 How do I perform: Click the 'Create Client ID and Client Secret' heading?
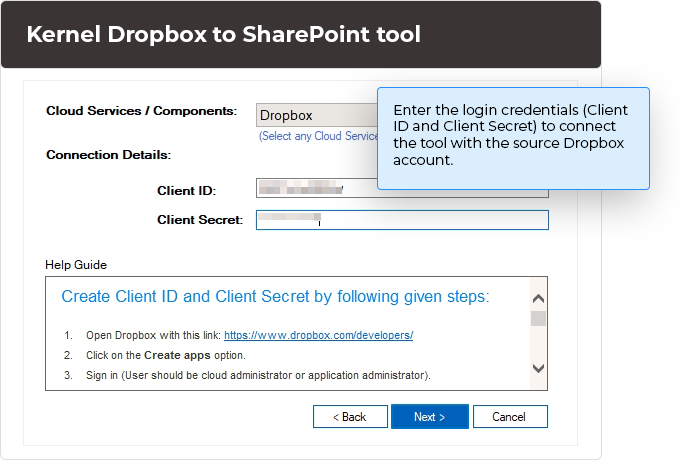(x=275, y=297)
